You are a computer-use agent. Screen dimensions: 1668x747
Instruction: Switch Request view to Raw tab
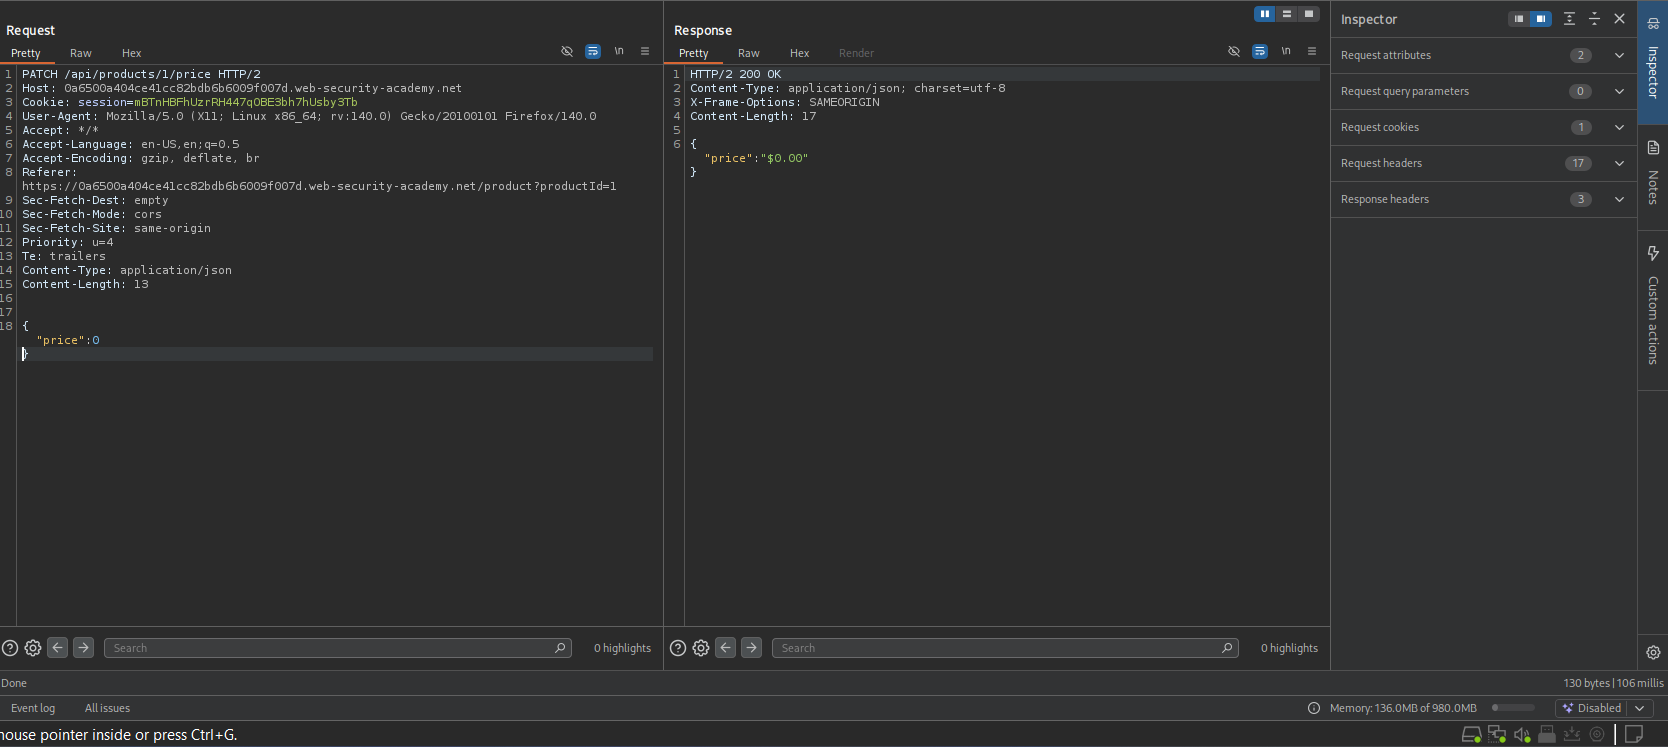(x=81, y=53)
